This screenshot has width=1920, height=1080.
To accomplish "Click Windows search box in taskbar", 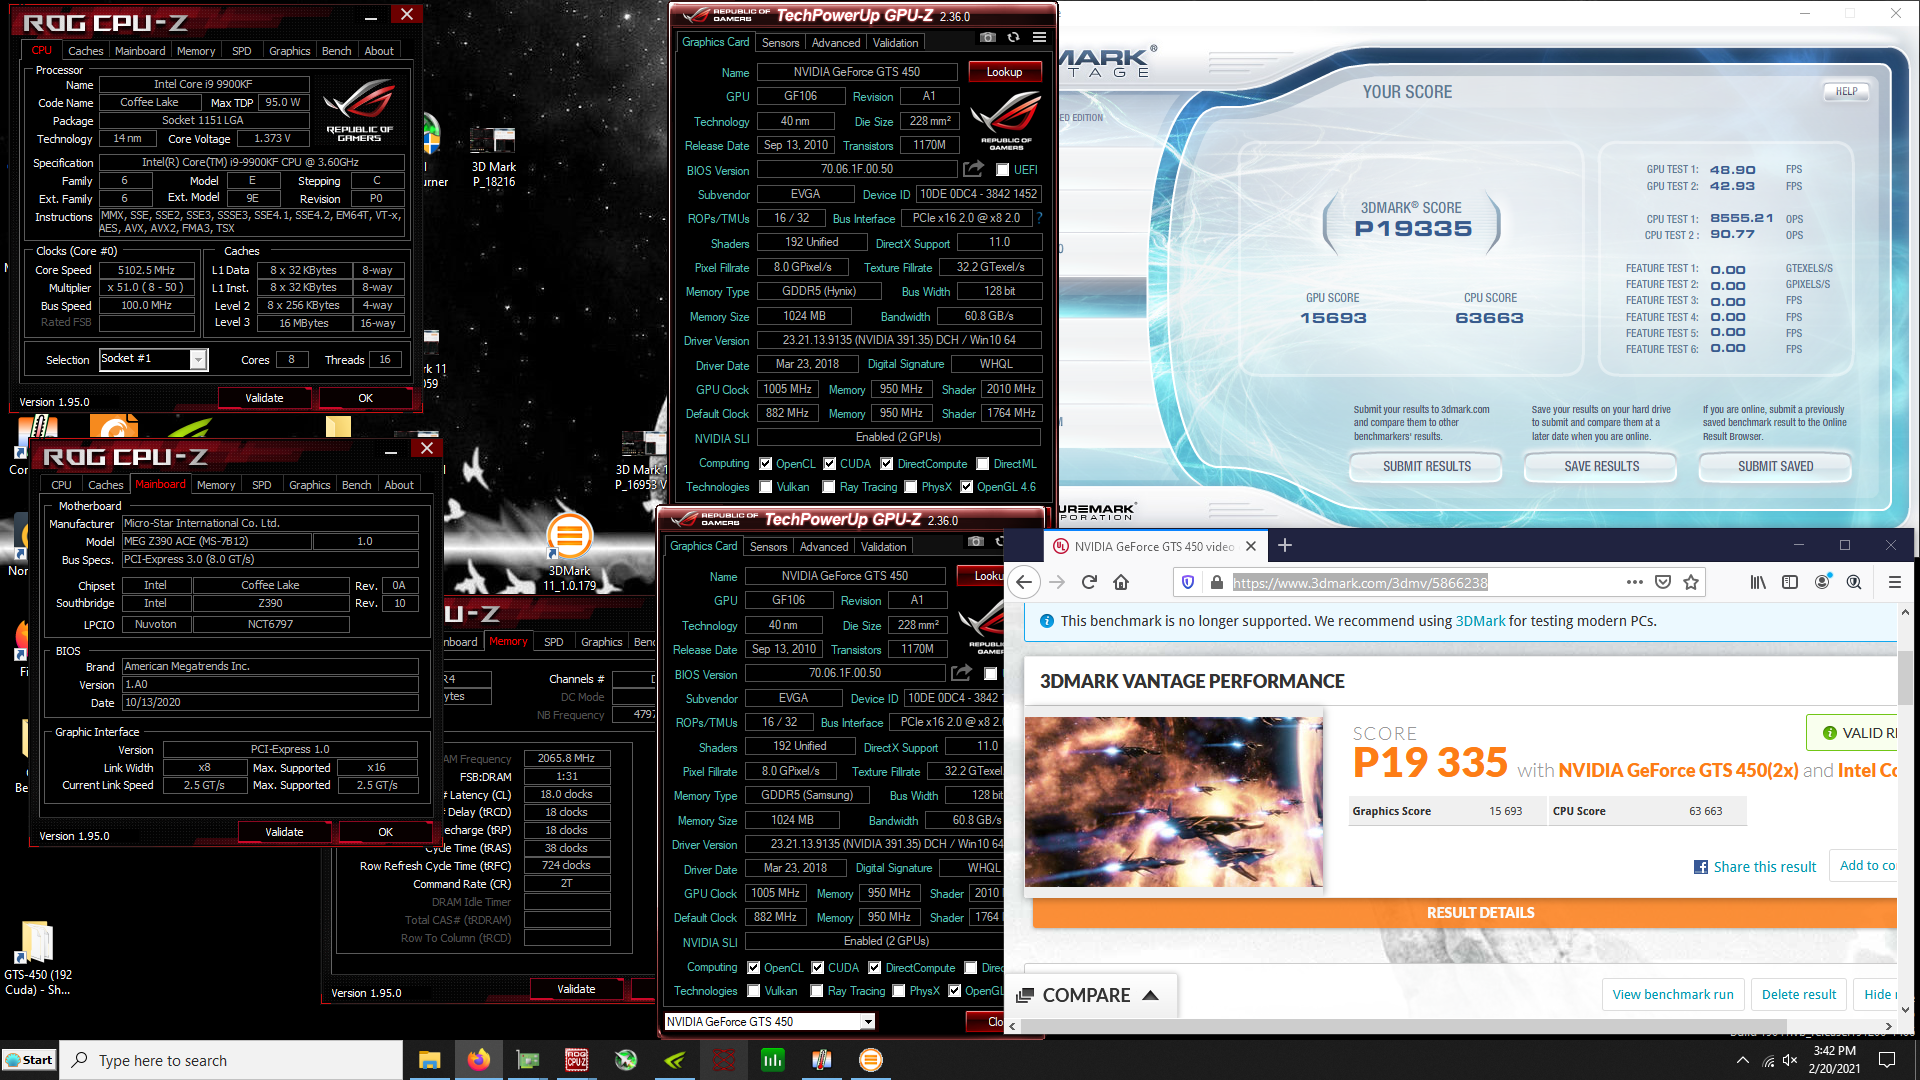I will click(x=231, y=1060).
